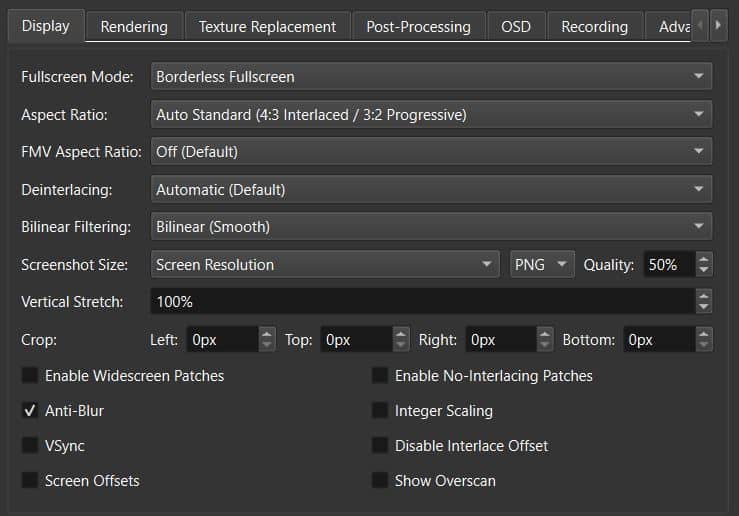
Task: Turn on Integer Scaling checkbox
Action: [x=380, y=410]
